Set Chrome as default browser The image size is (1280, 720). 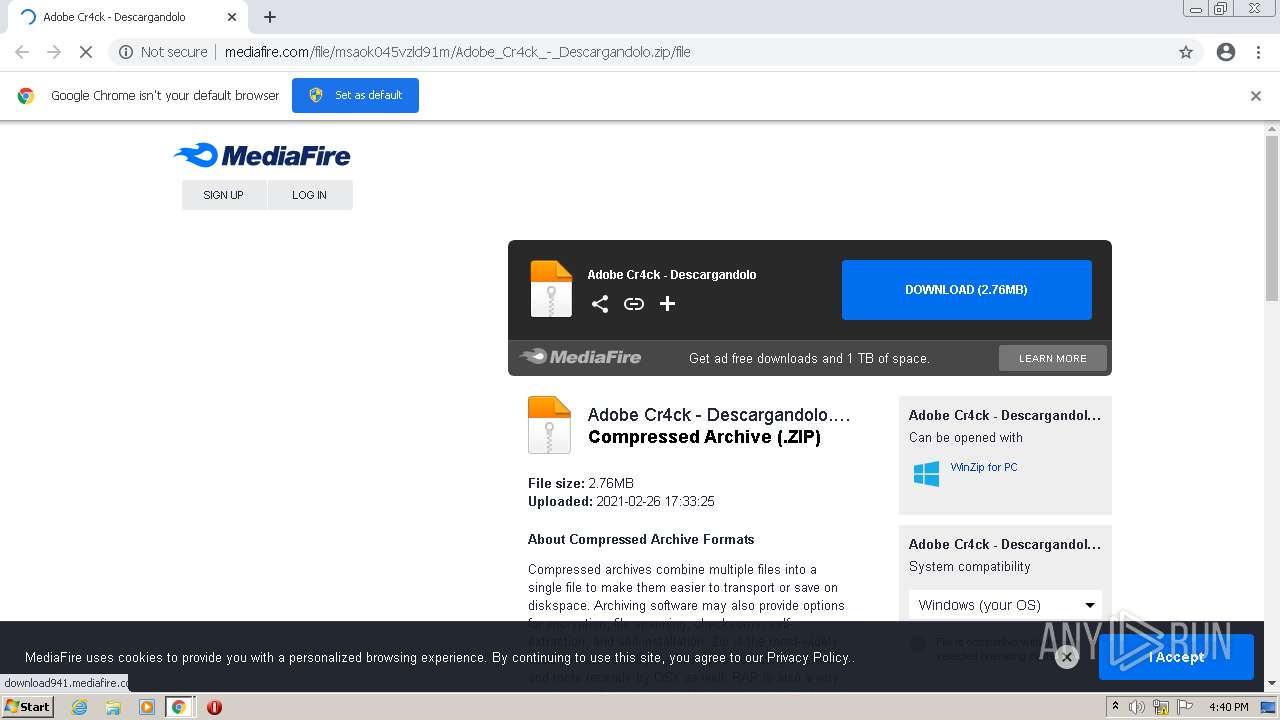tap(355, 95)
